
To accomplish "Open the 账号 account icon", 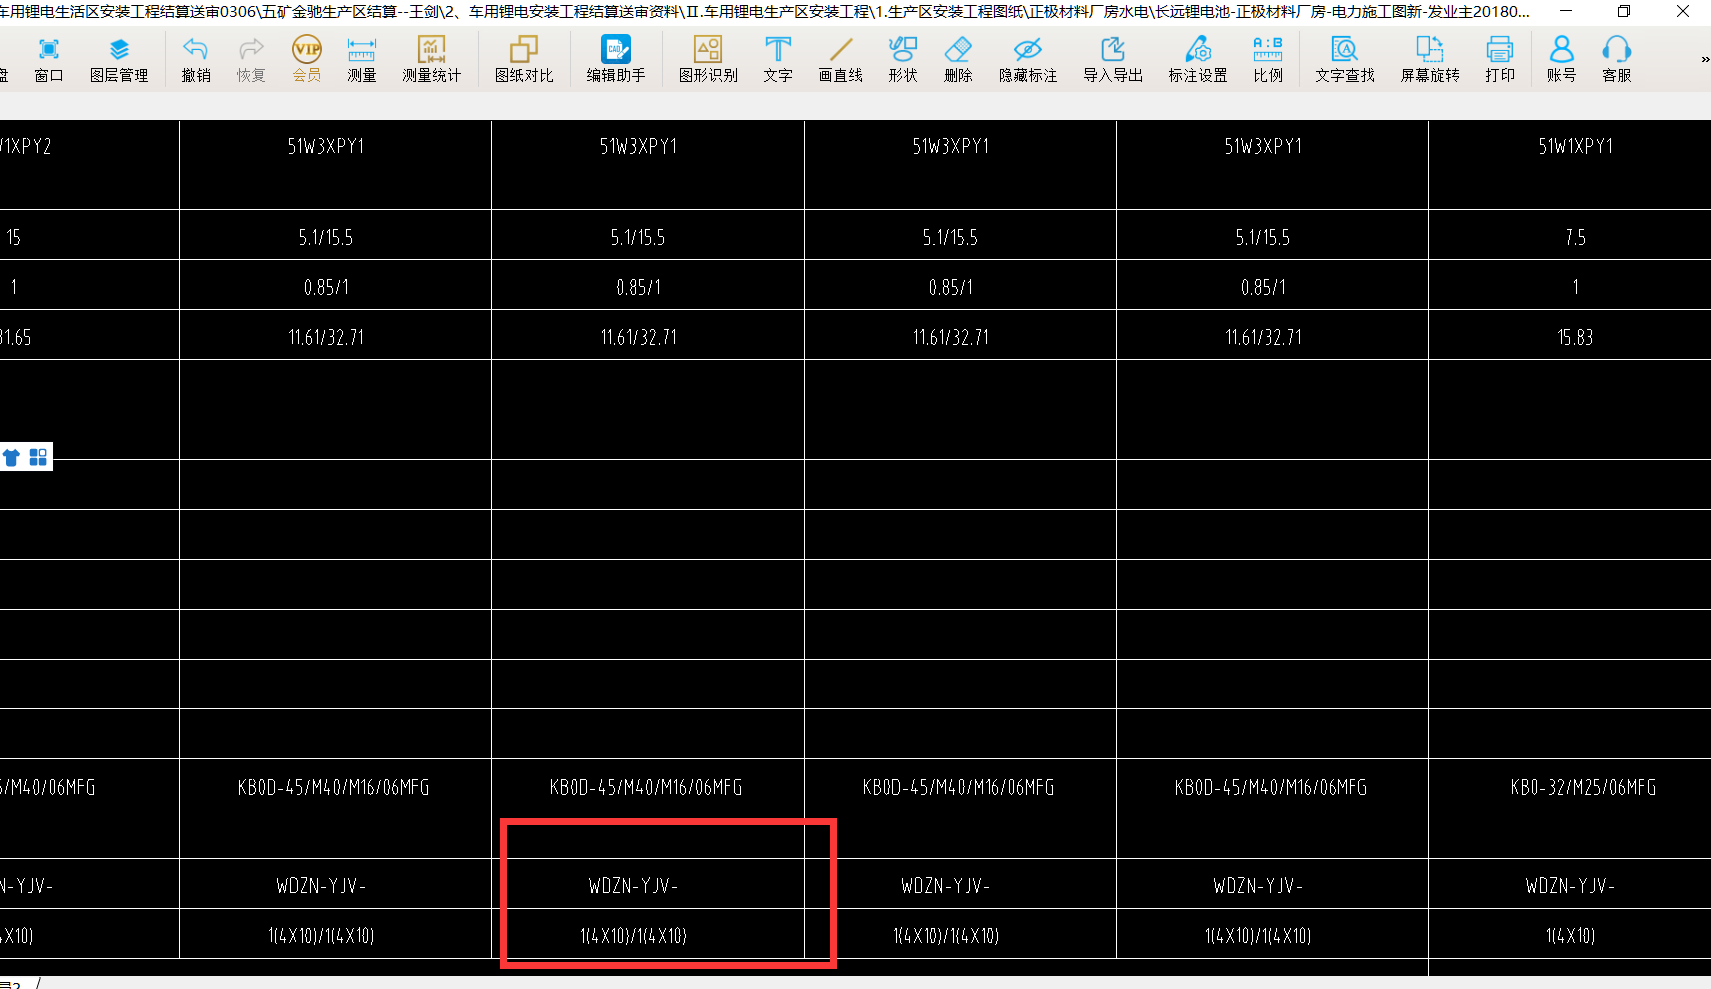I will pos(1561,59).
